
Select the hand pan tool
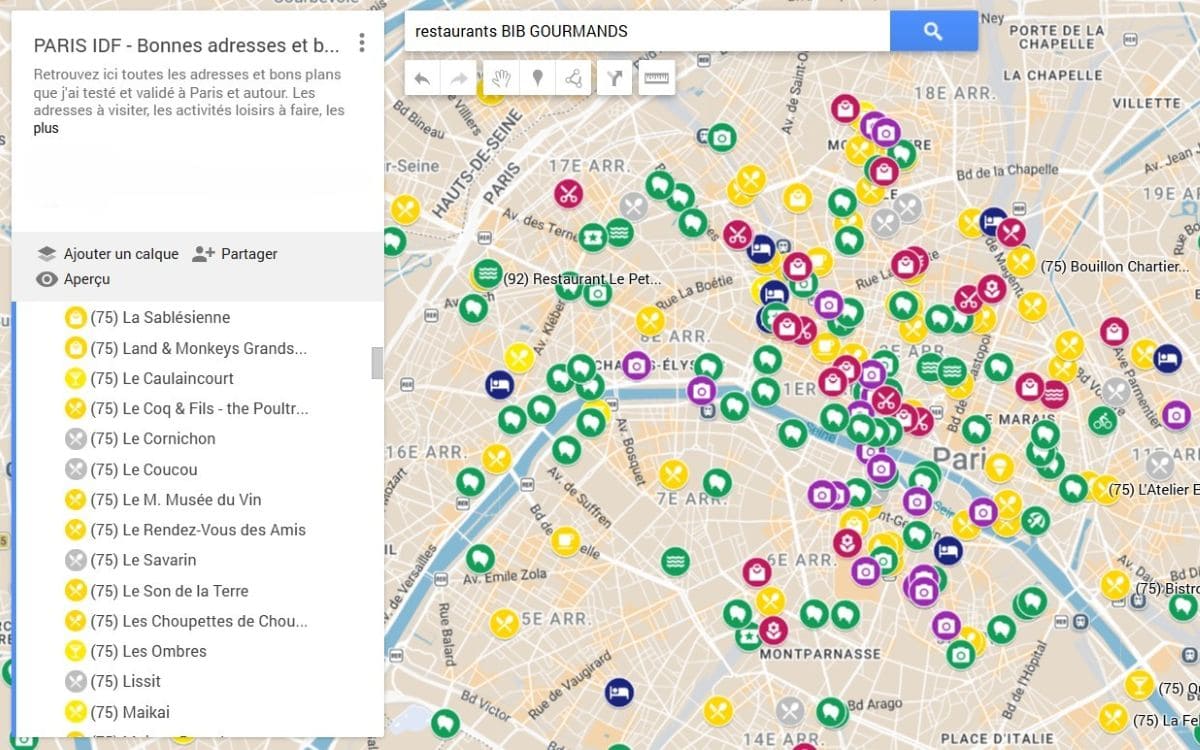tap(499, 77)
